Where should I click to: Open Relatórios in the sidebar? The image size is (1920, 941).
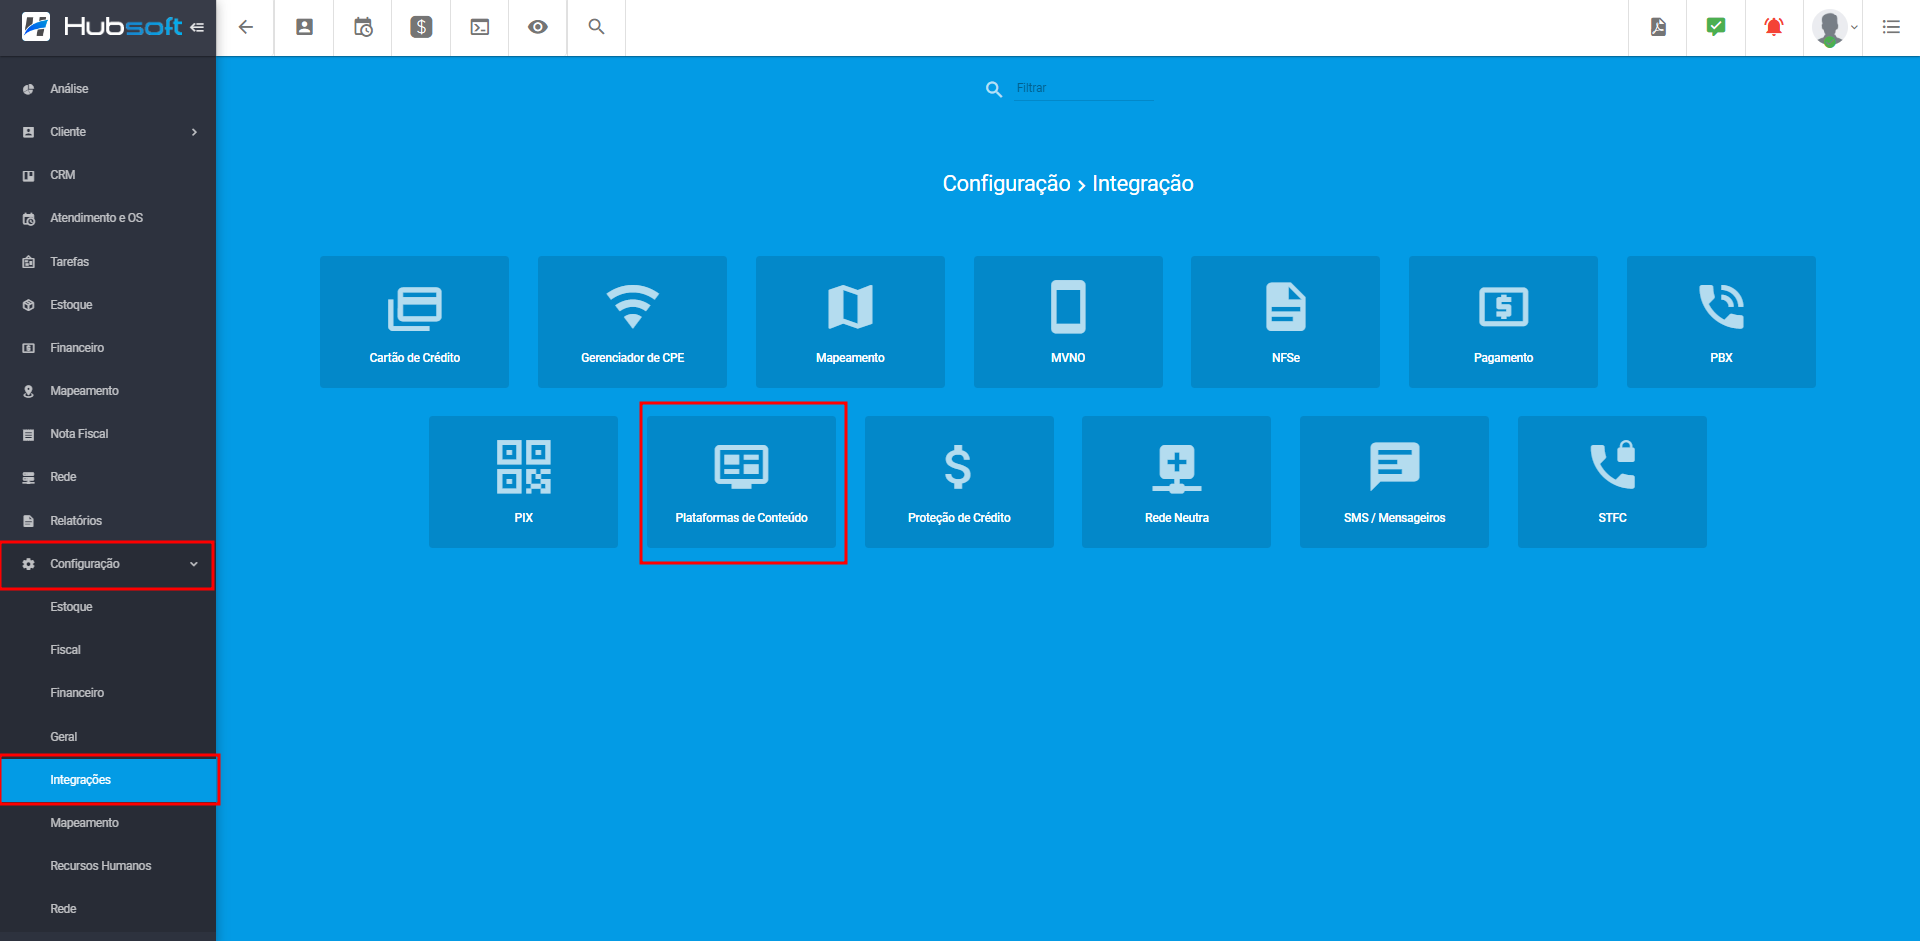(x=108, y=521)
